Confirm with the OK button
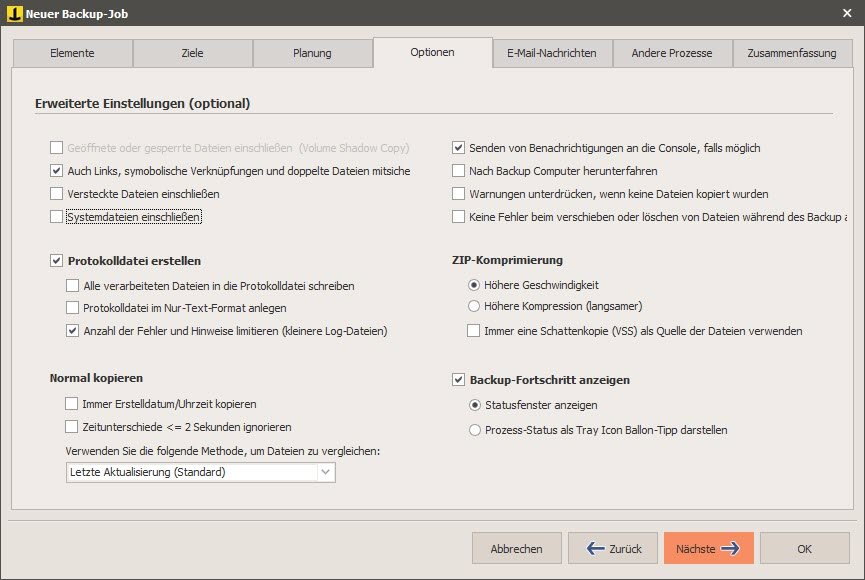The width and height of the screenshot is (865, 580). click(805, 548)
